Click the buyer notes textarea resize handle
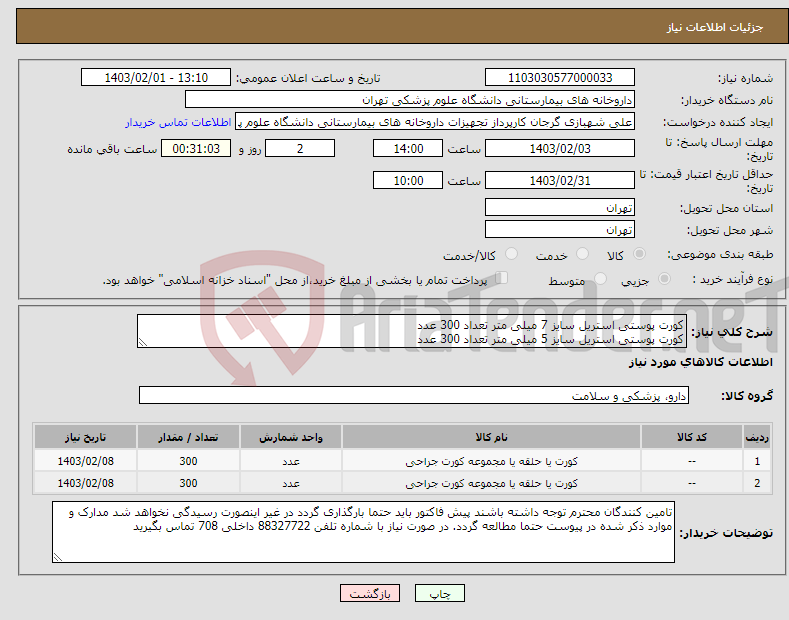The width and height of the screenshot is (789, 620). pos(58,557)
